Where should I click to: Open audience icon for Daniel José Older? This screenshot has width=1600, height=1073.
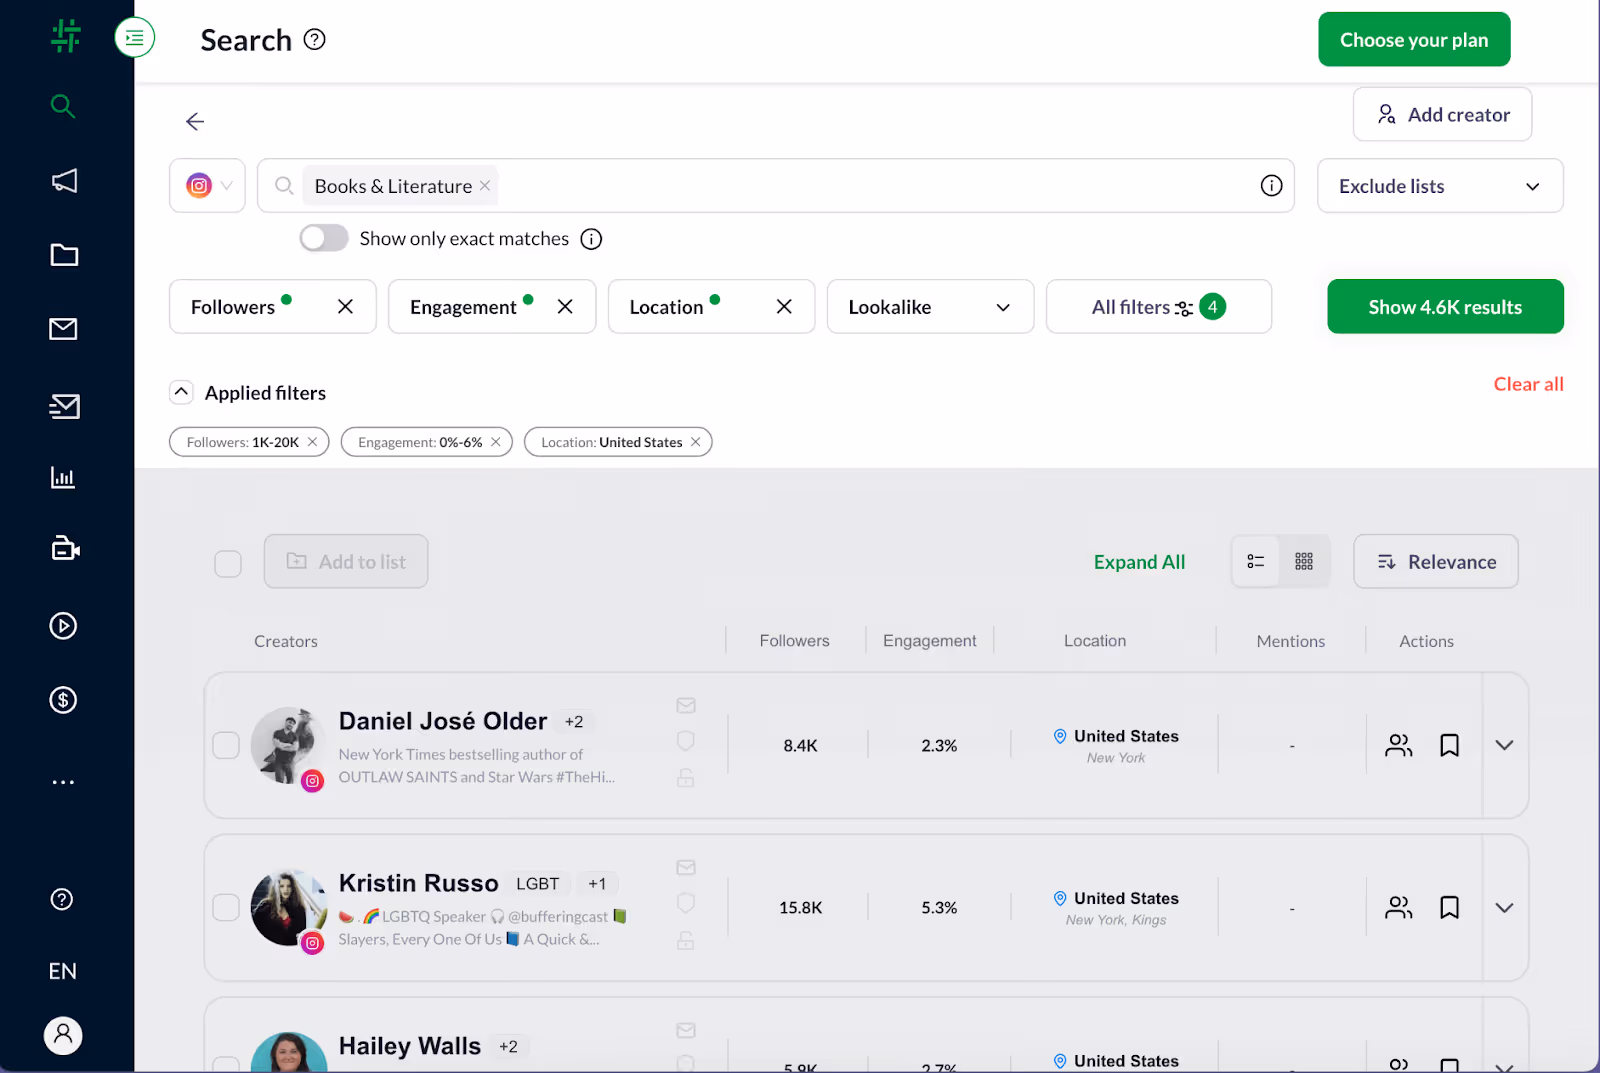[1399, 745]
